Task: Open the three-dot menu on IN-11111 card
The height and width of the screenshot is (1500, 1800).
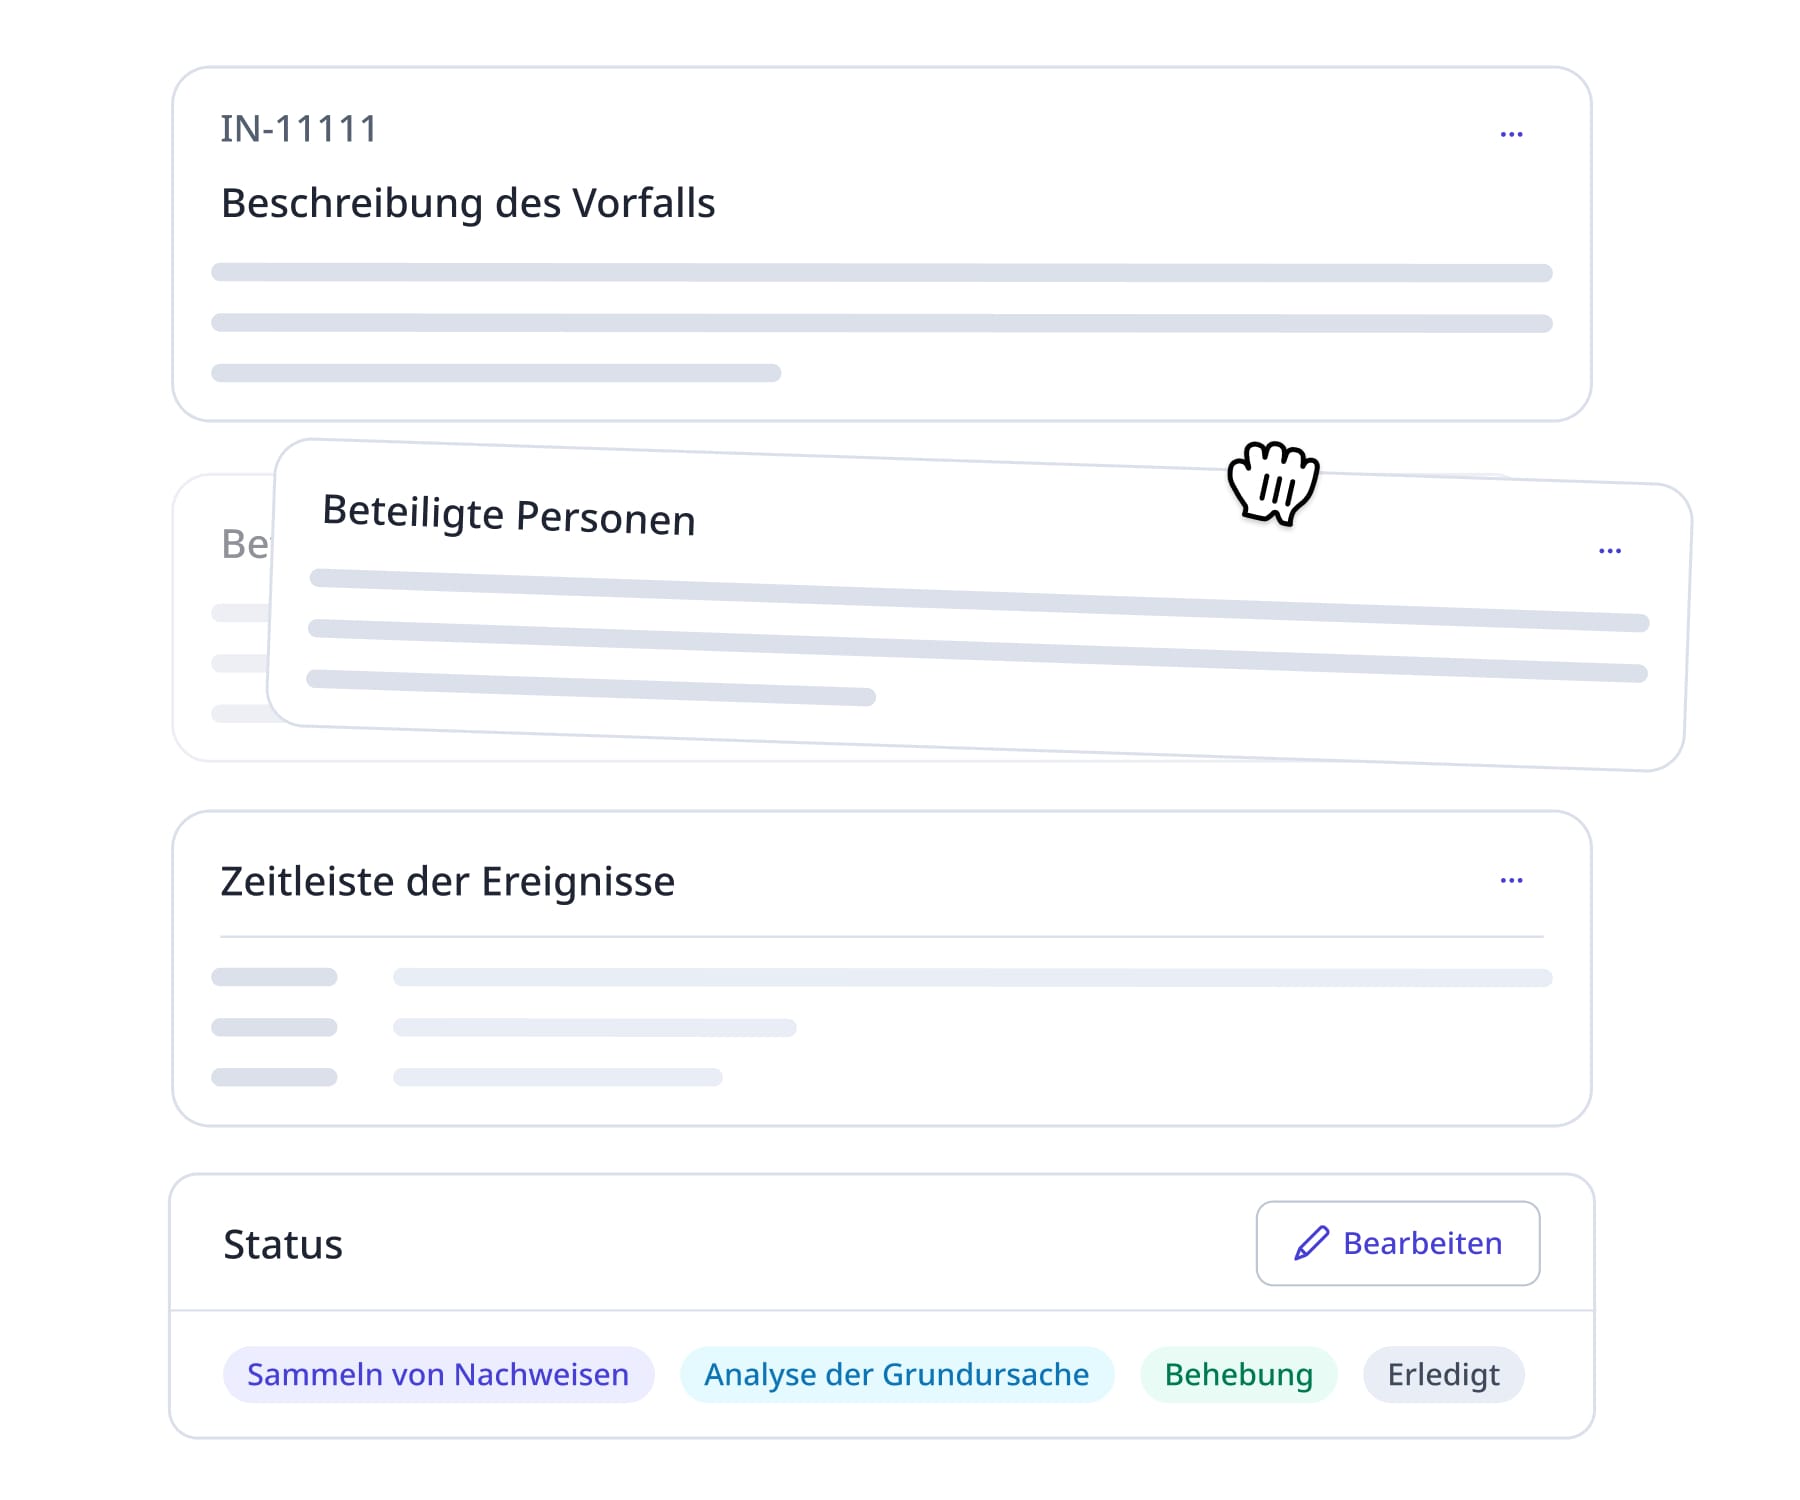Action: click(1511, 134)
